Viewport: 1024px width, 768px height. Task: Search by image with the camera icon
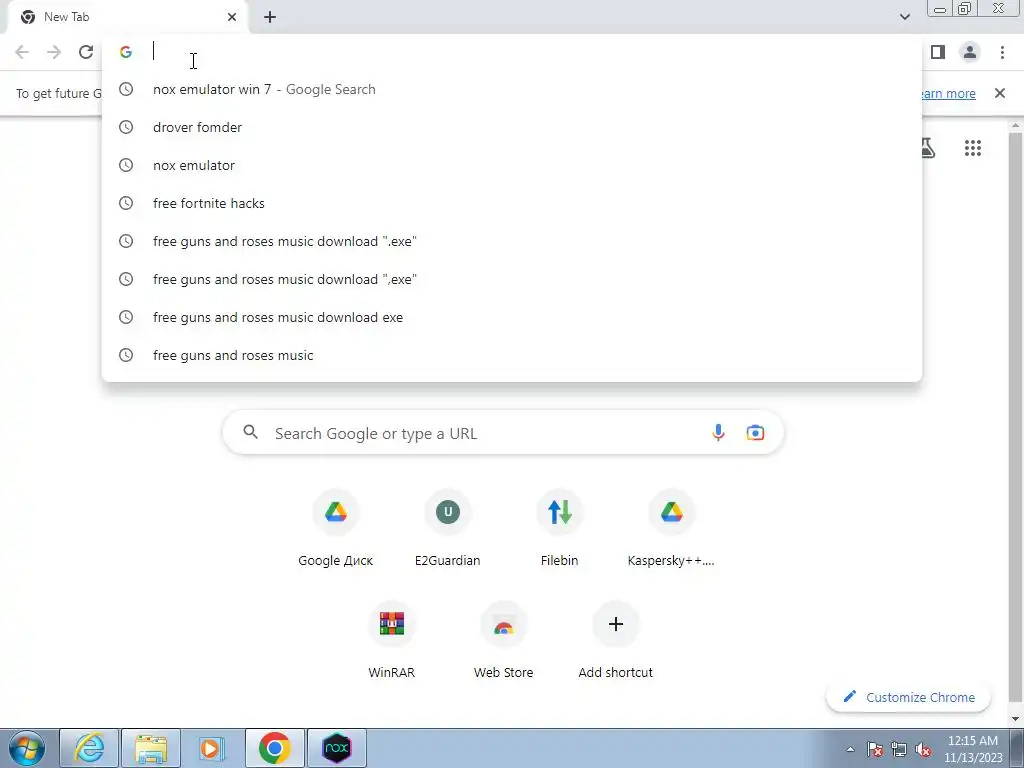pos(756,433)
